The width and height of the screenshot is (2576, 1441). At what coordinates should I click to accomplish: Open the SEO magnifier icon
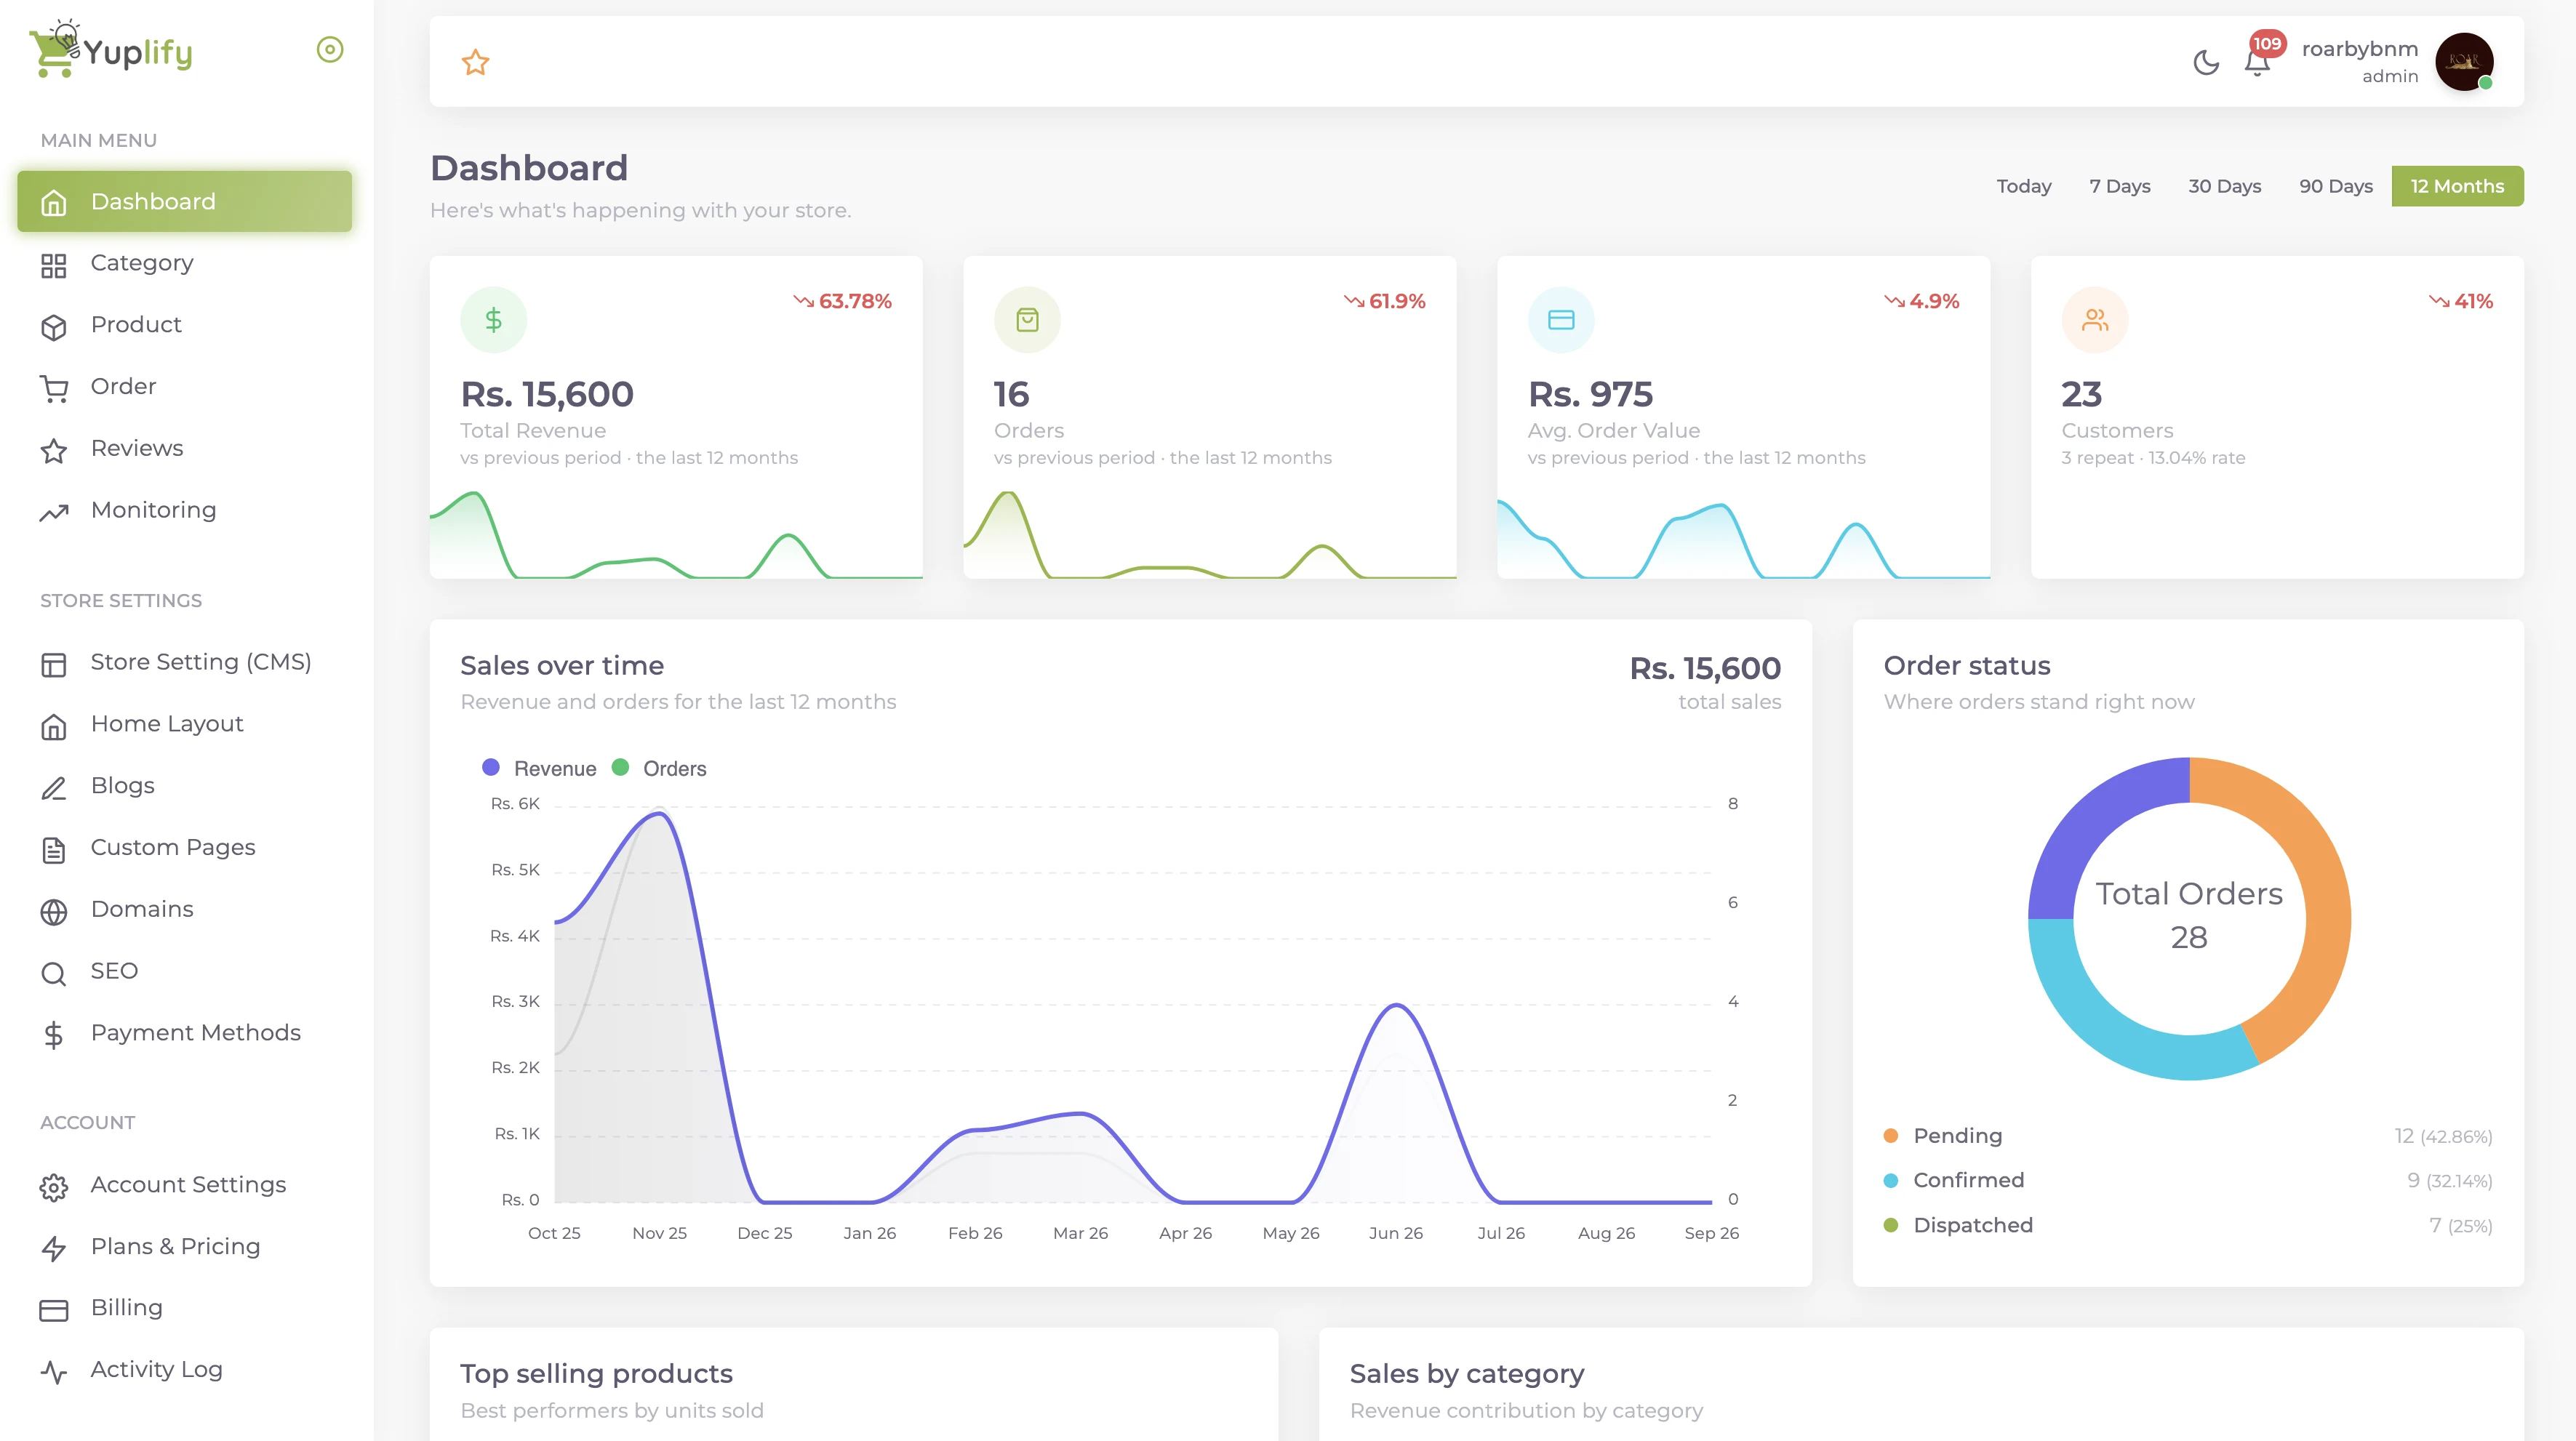(x=54, y=973)
